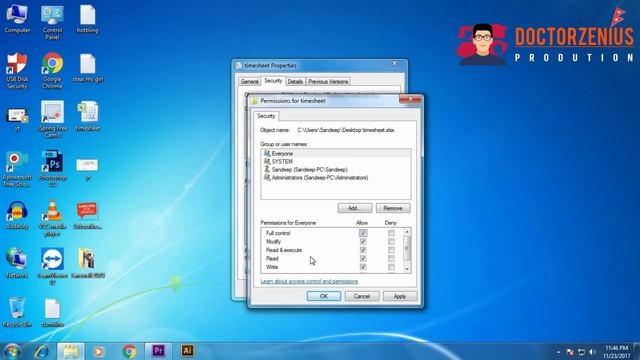Select the hotbling file on desktop
The width and height of the screenshot is (640, 360).
click(87, 19)
